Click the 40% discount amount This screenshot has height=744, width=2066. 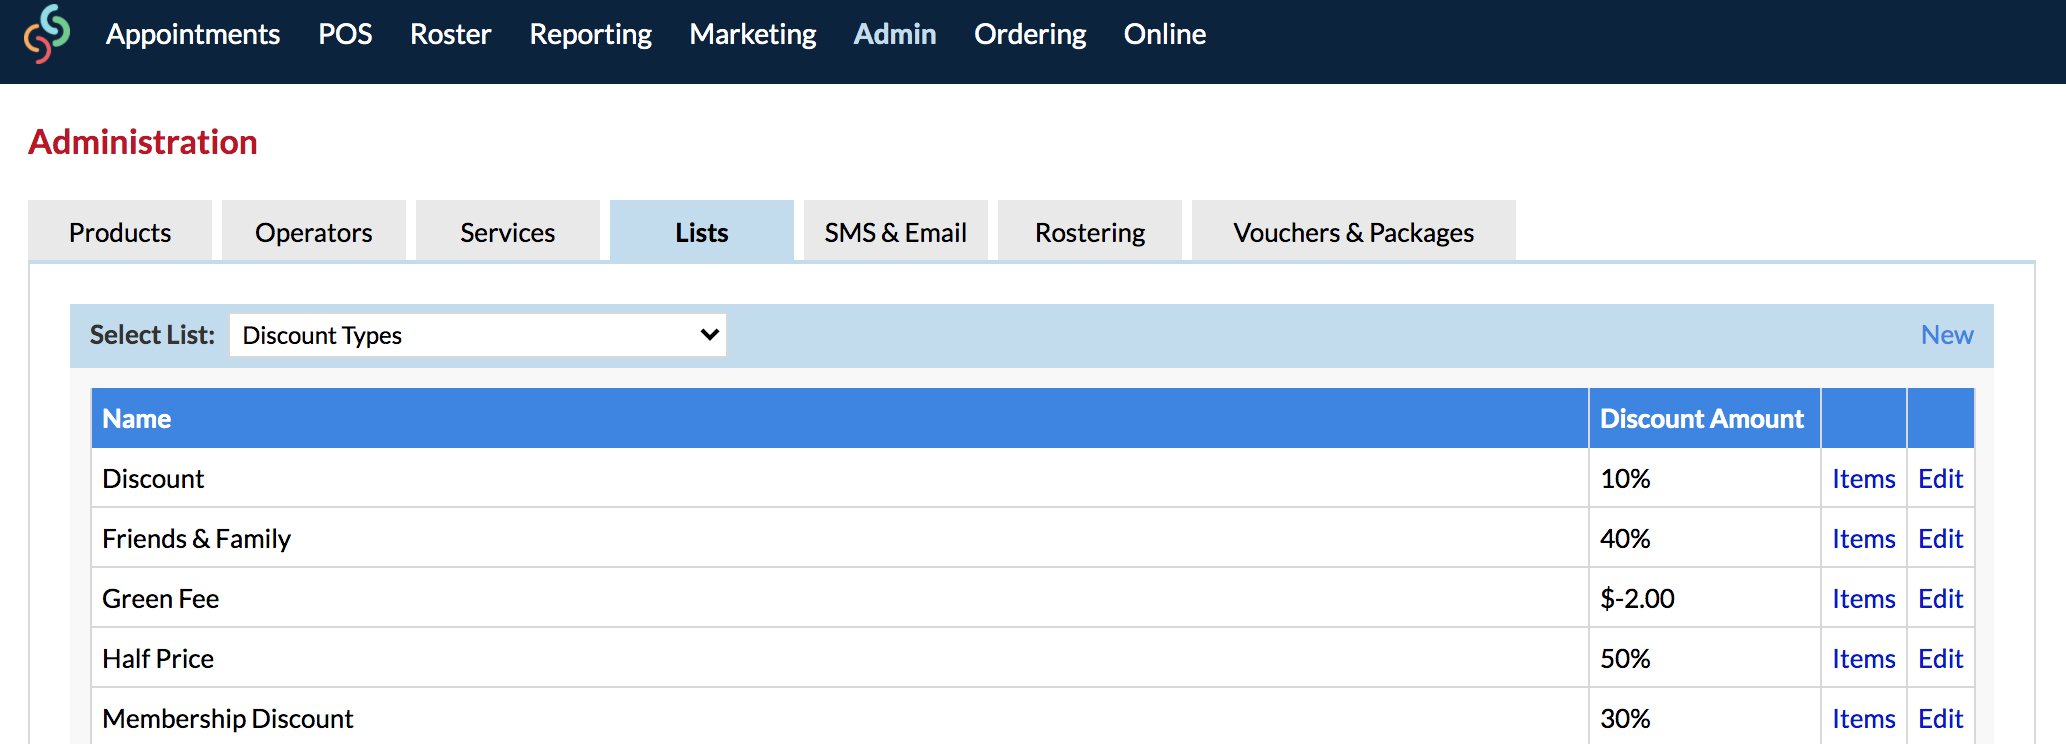(x=1625, y=539)
